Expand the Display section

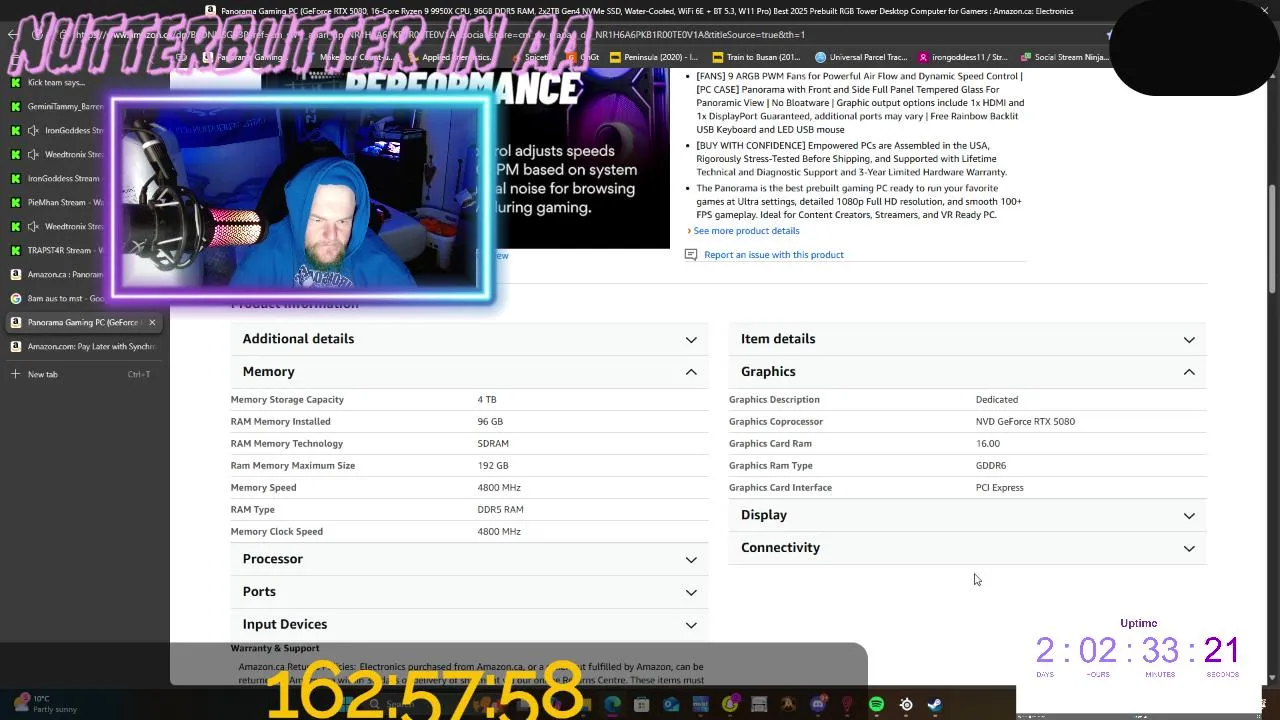(967, 515)
